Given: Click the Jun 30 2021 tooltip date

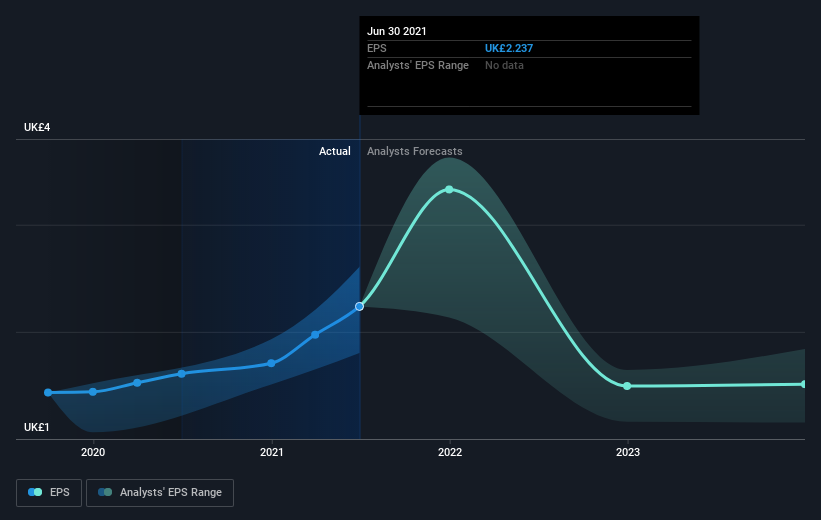Looking at the screenshot, I should [396, 31].
